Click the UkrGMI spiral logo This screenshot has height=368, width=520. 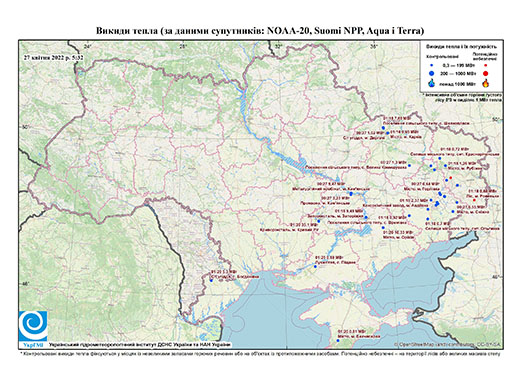click(33, 326)
